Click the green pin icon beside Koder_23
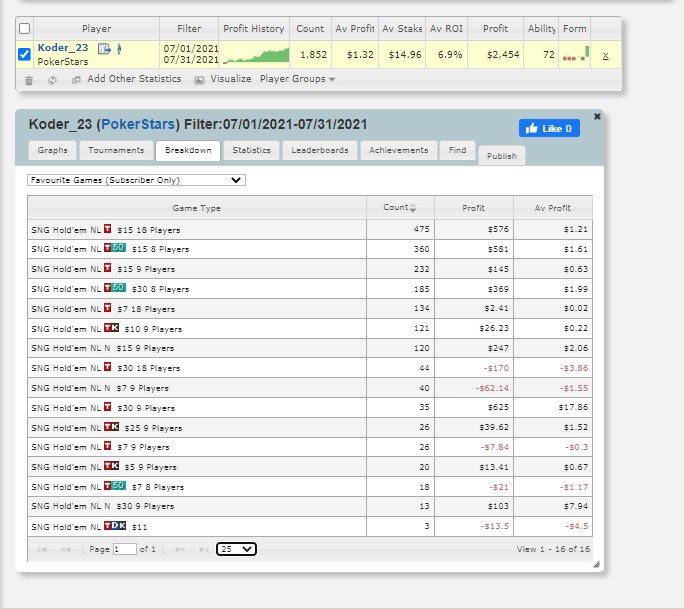The width and height of the screenshot is (684, 609). 119,48
